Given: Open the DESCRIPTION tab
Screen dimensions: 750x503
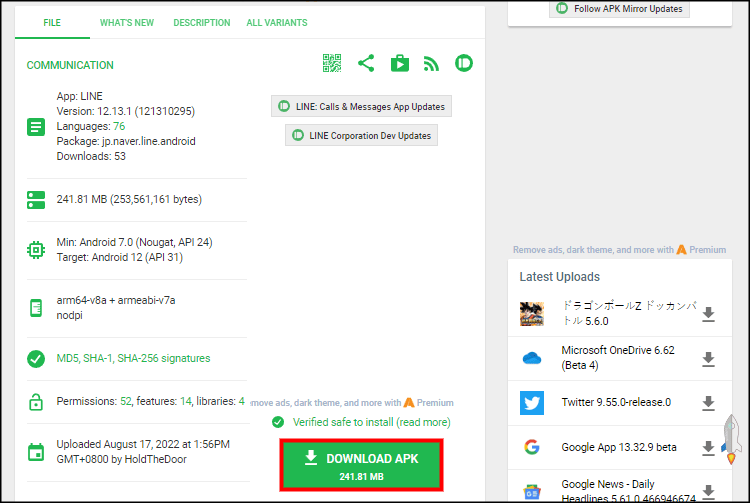Looking at the screenshot, I should tap(201, 22).
